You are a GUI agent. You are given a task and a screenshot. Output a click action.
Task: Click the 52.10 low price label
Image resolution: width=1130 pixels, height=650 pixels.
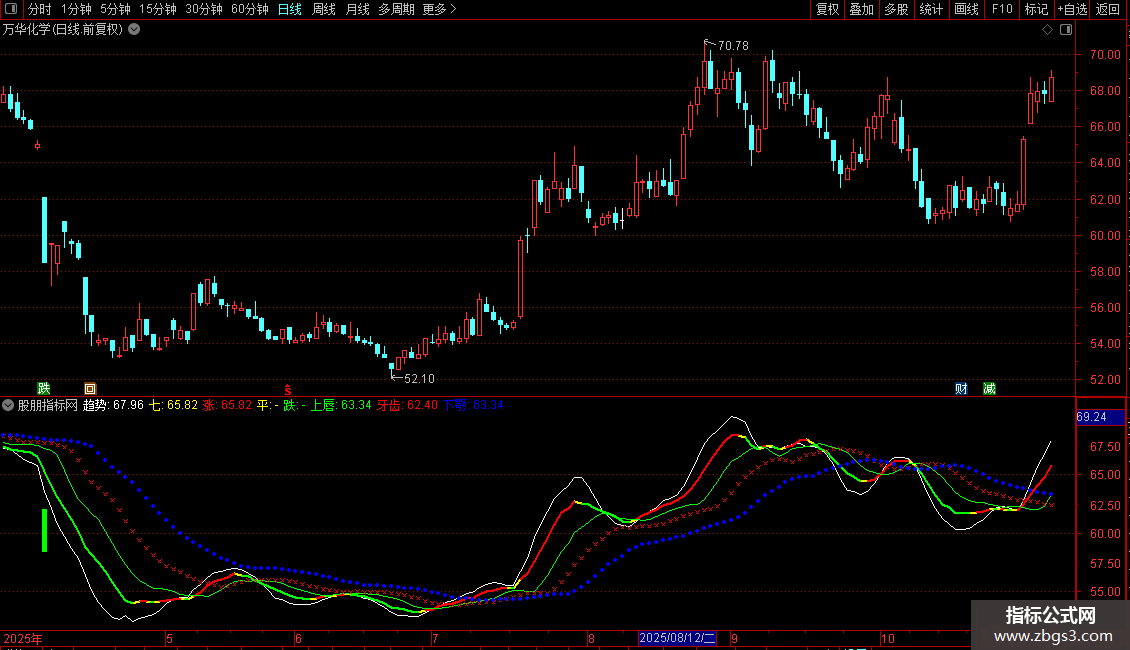[419, 378]
